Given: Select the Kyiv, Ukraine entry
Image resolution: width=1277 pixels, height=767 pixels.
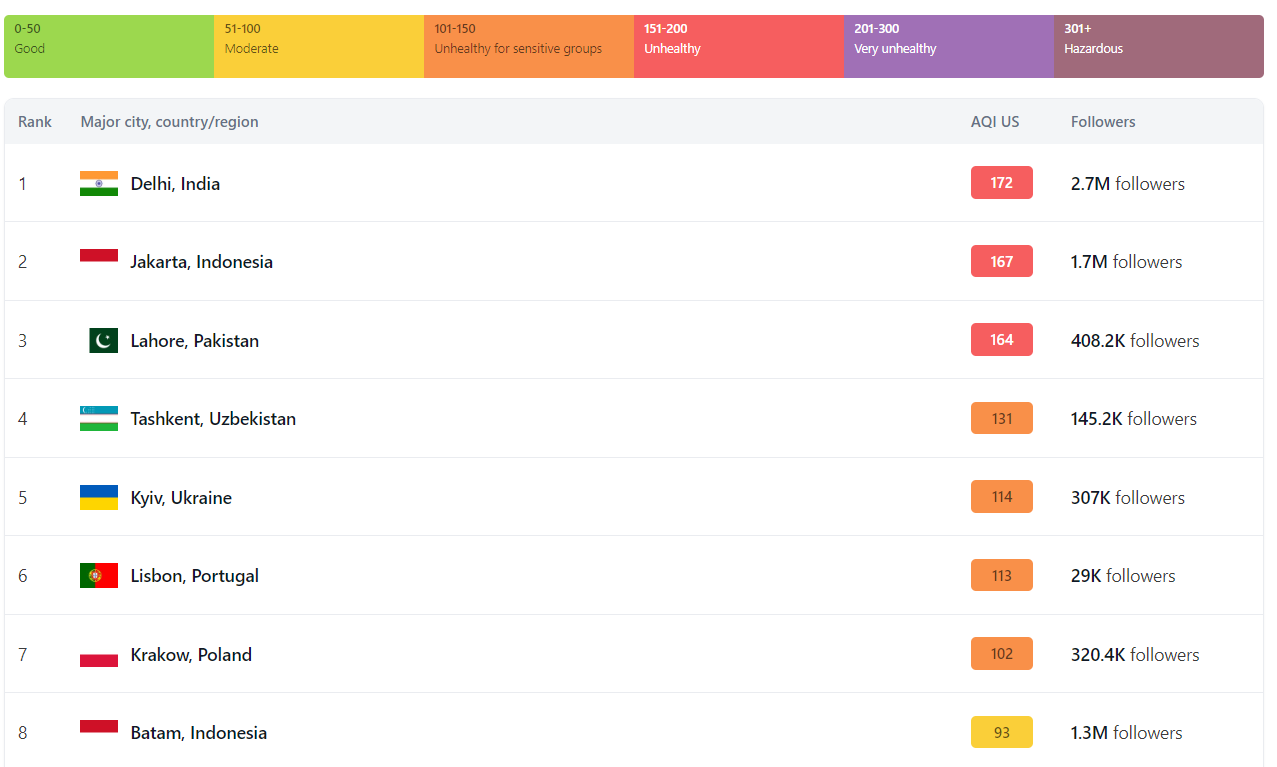Looking at the screenshot, I should point(181,498).
